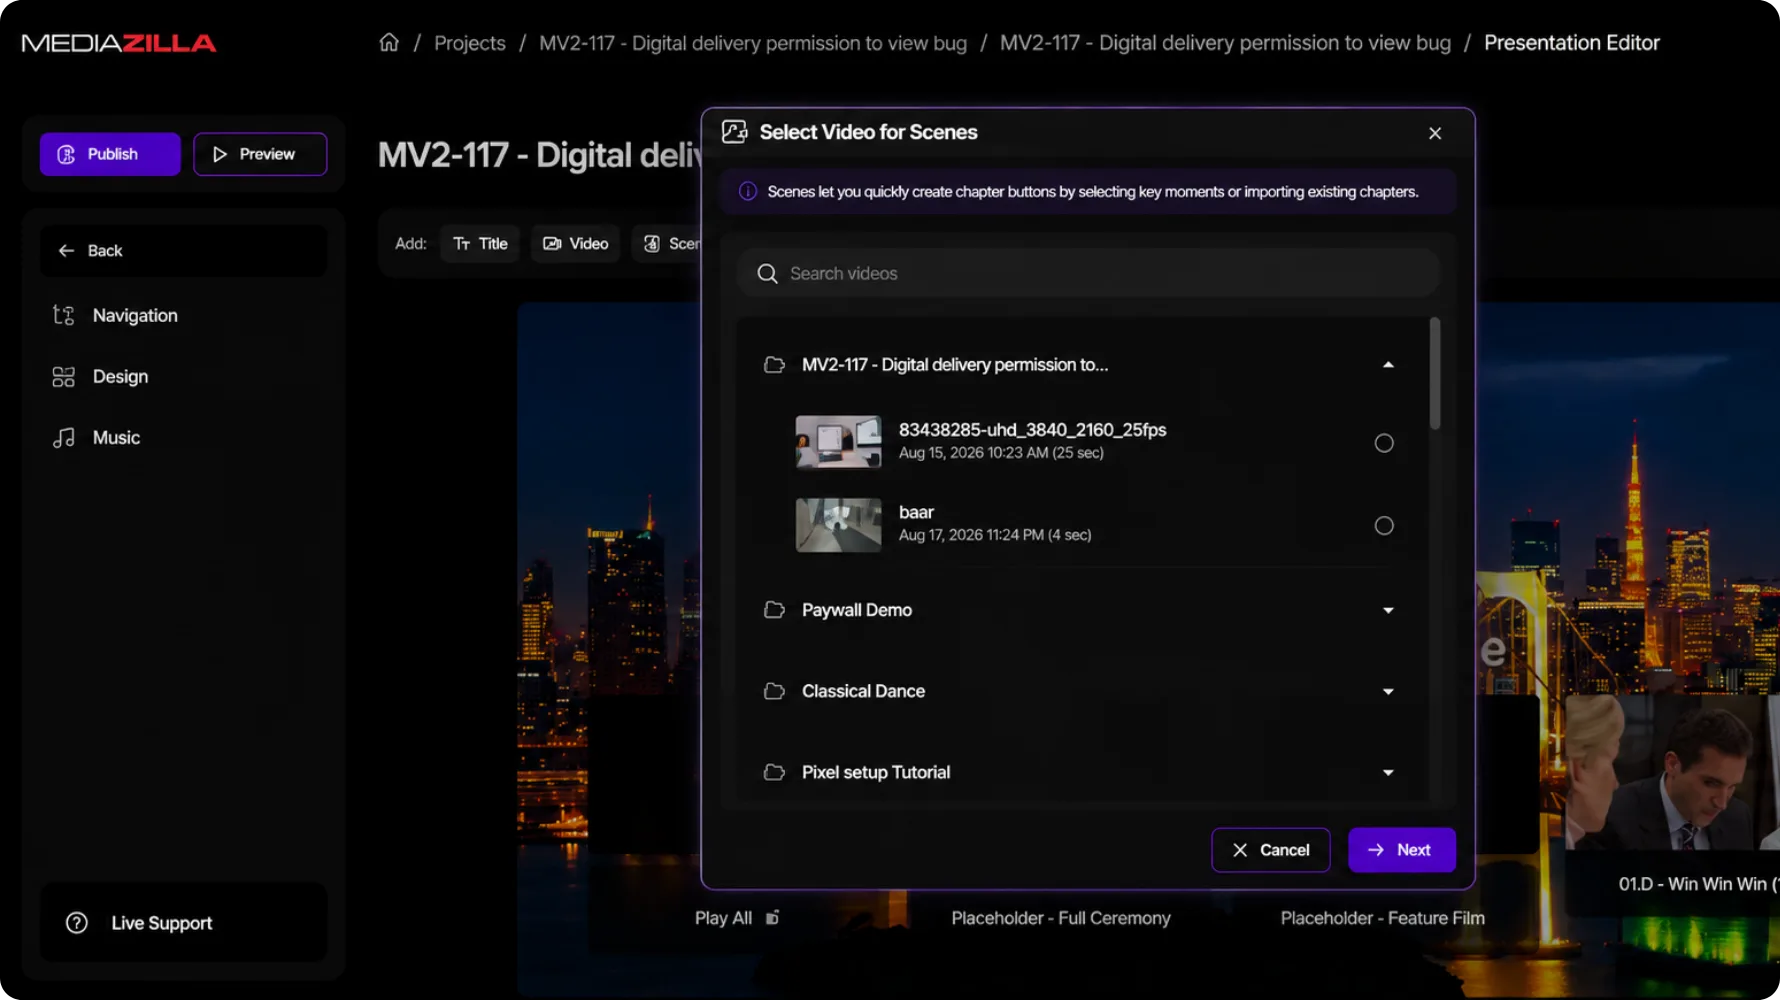Click the Play All label
The image size is (1780, 1000).
[x=723, y=918]
